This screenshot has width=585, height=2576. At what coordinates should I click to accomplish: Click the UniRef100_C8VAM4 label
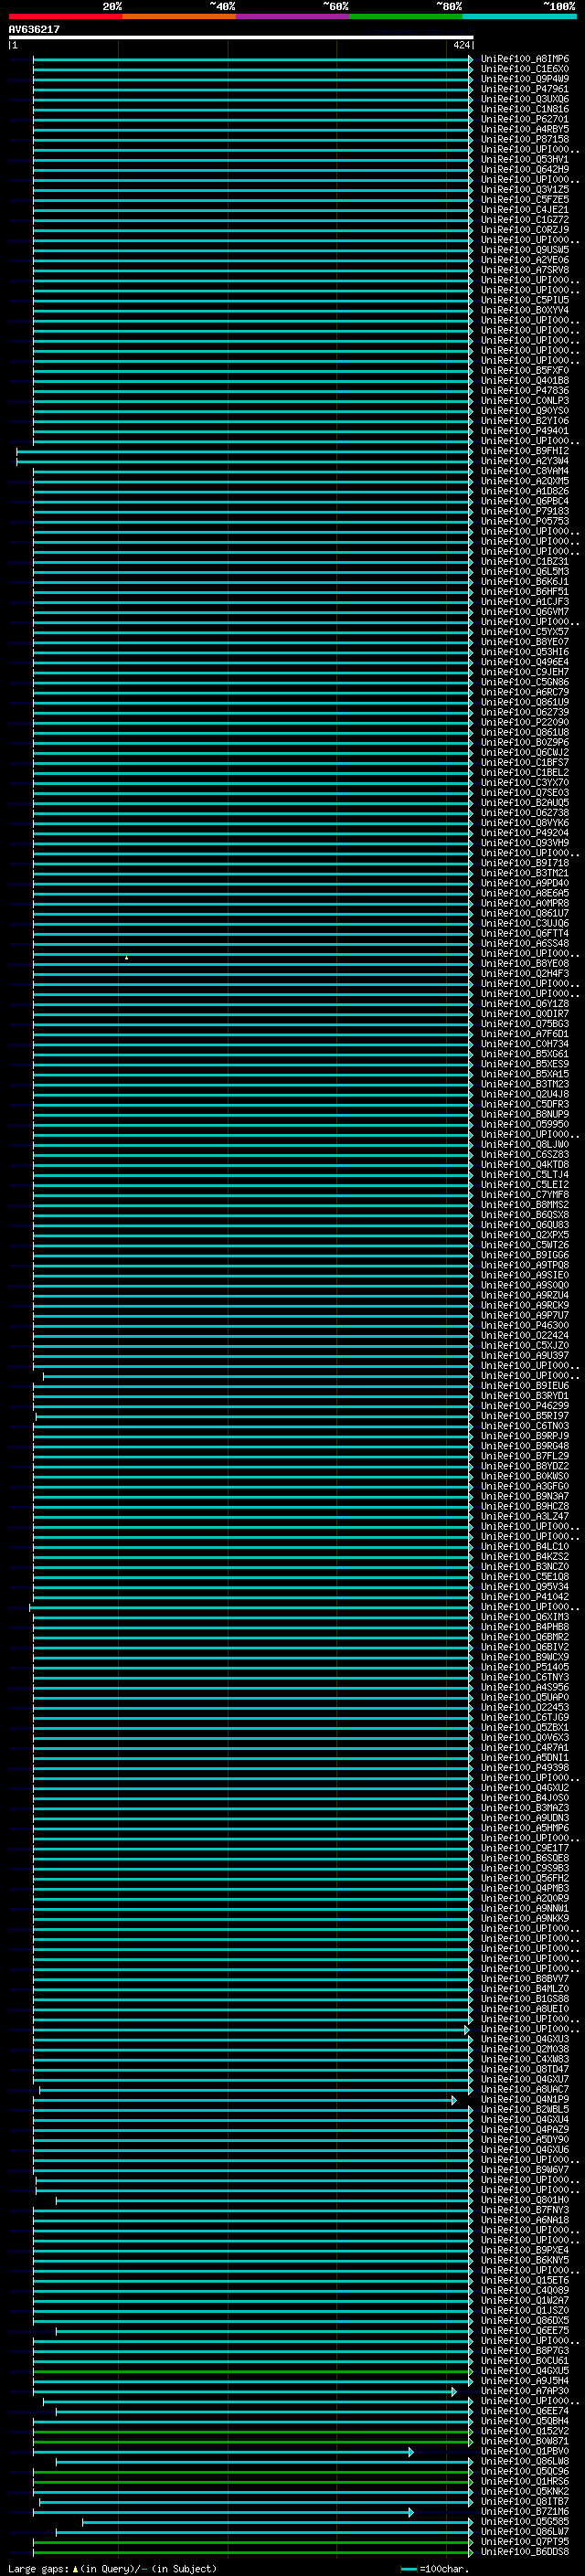coord(524,471)
